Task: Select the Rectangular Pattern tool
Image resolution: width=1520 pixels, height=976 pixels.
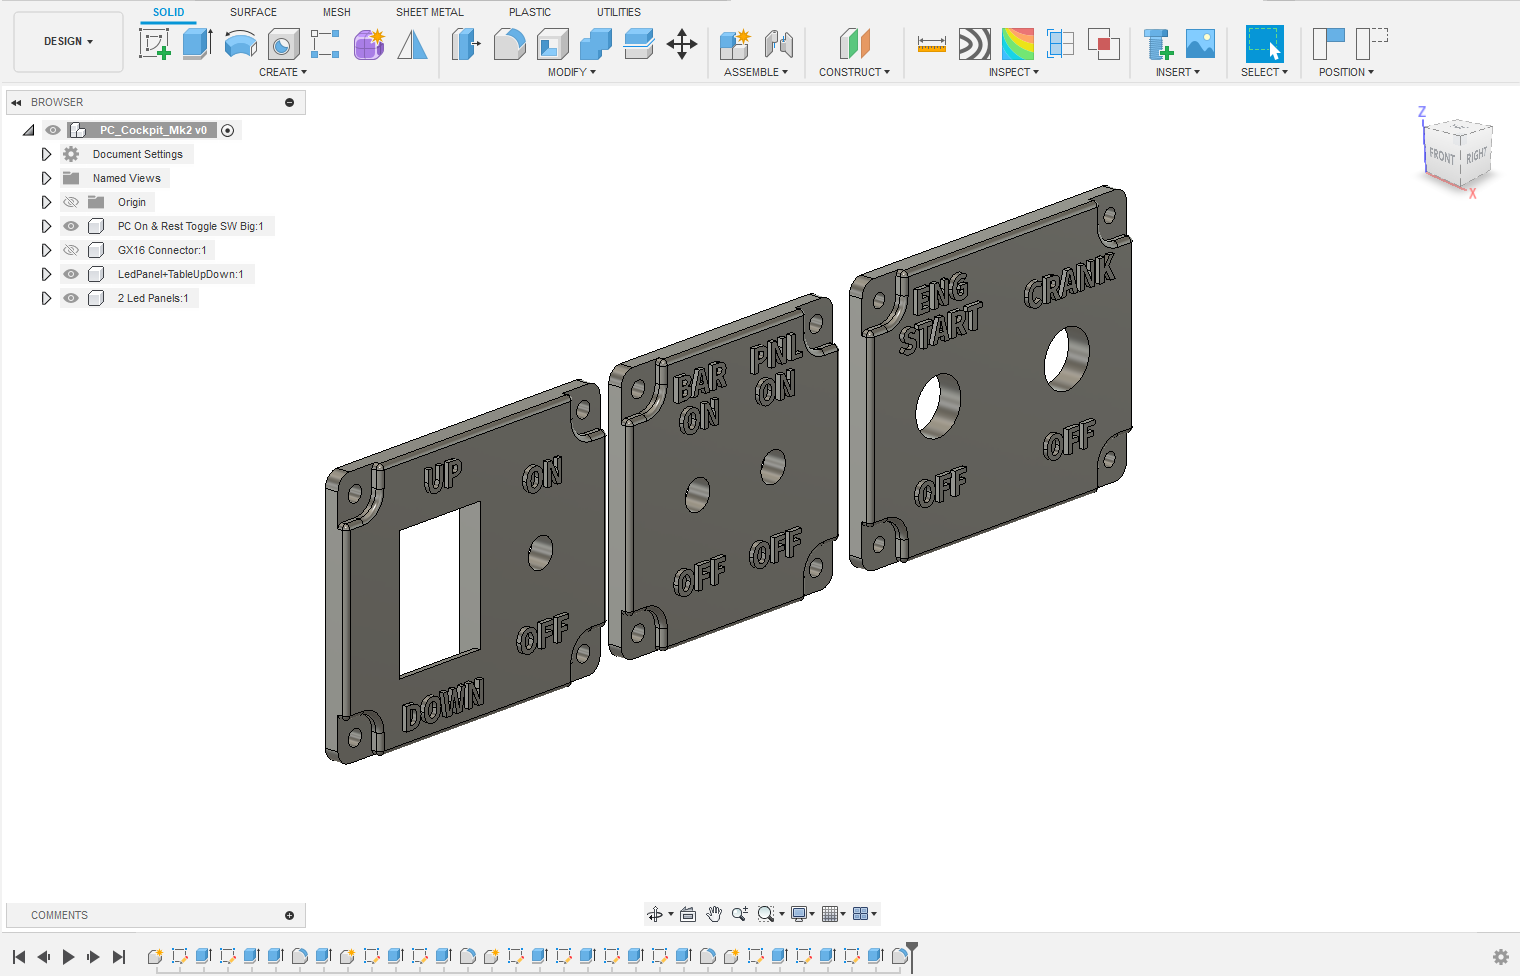Action: (x=325, y=44)
